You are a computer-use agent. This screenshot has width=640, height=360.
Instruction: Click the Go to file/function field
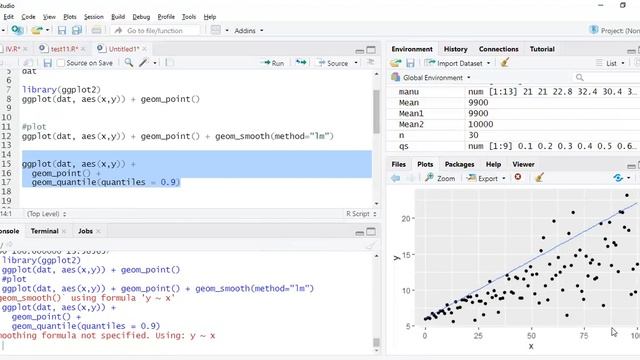(156, 31)
